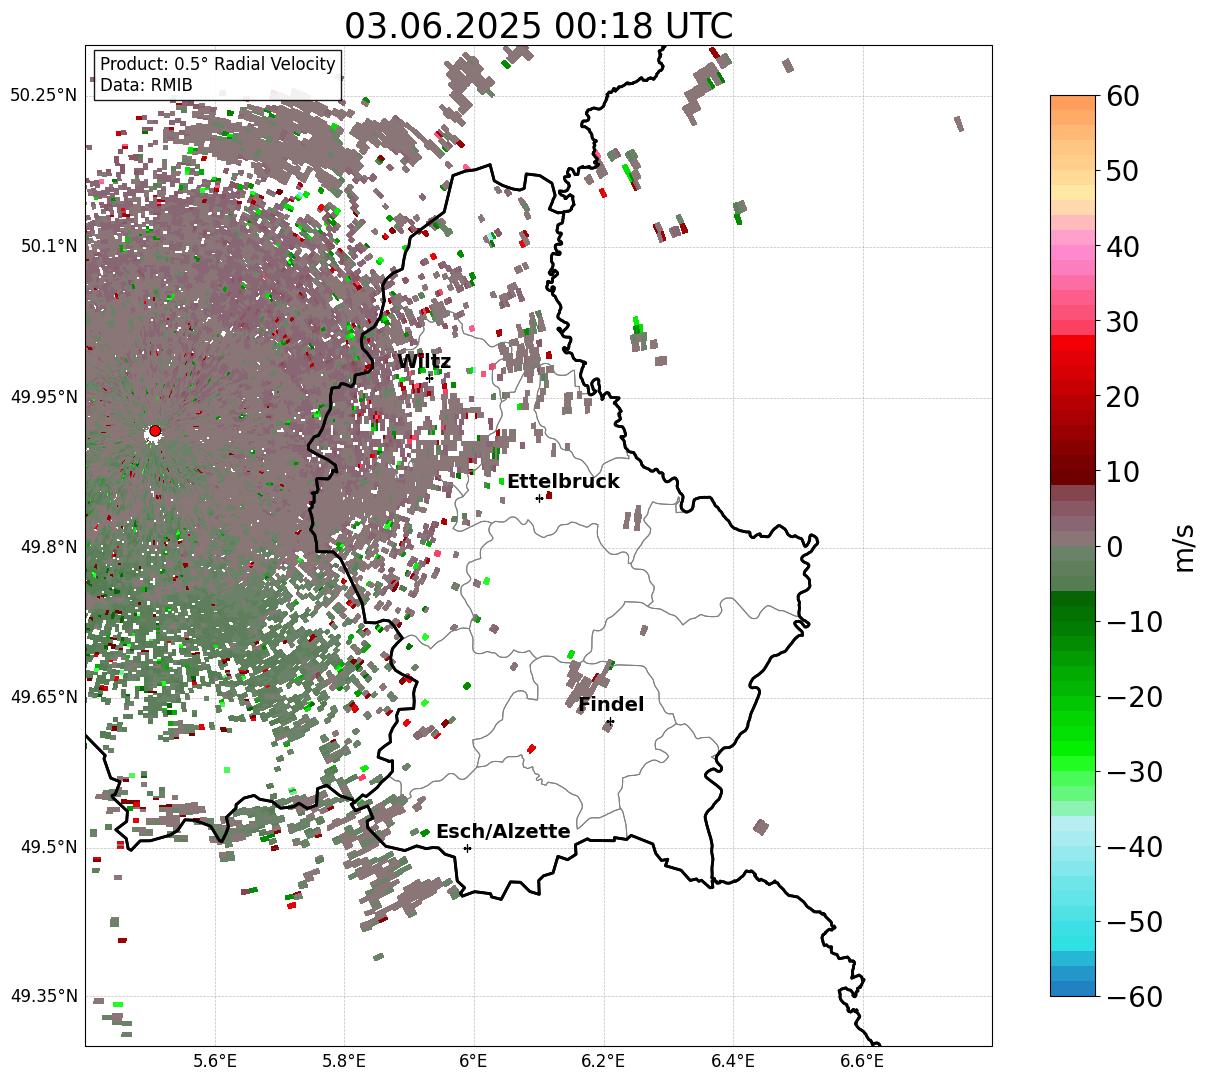The image size is (1207, 1081).
Task: Click the 49.5°N latitude tick label
Action: click(x=48, y=847)
